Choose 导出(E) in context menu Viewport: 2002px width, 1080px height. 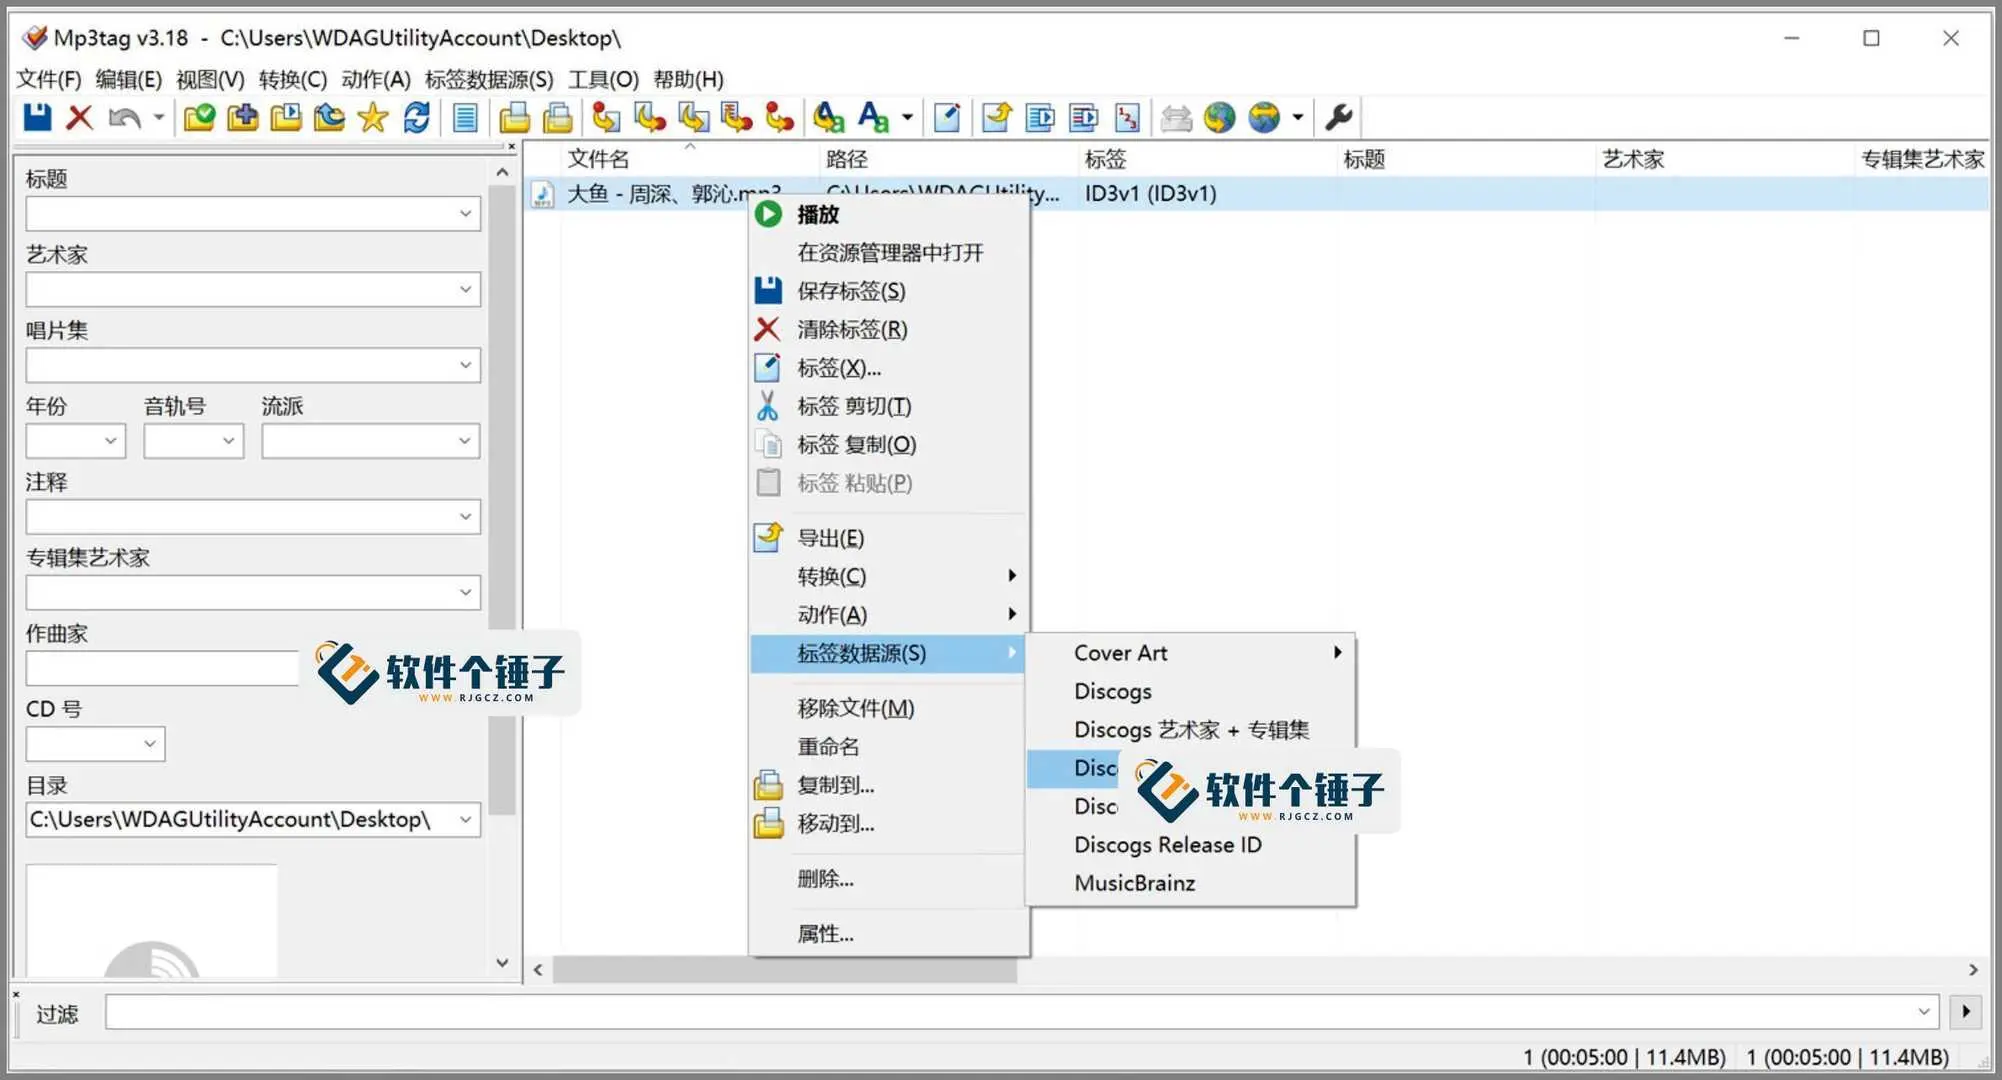pos(889,538)
